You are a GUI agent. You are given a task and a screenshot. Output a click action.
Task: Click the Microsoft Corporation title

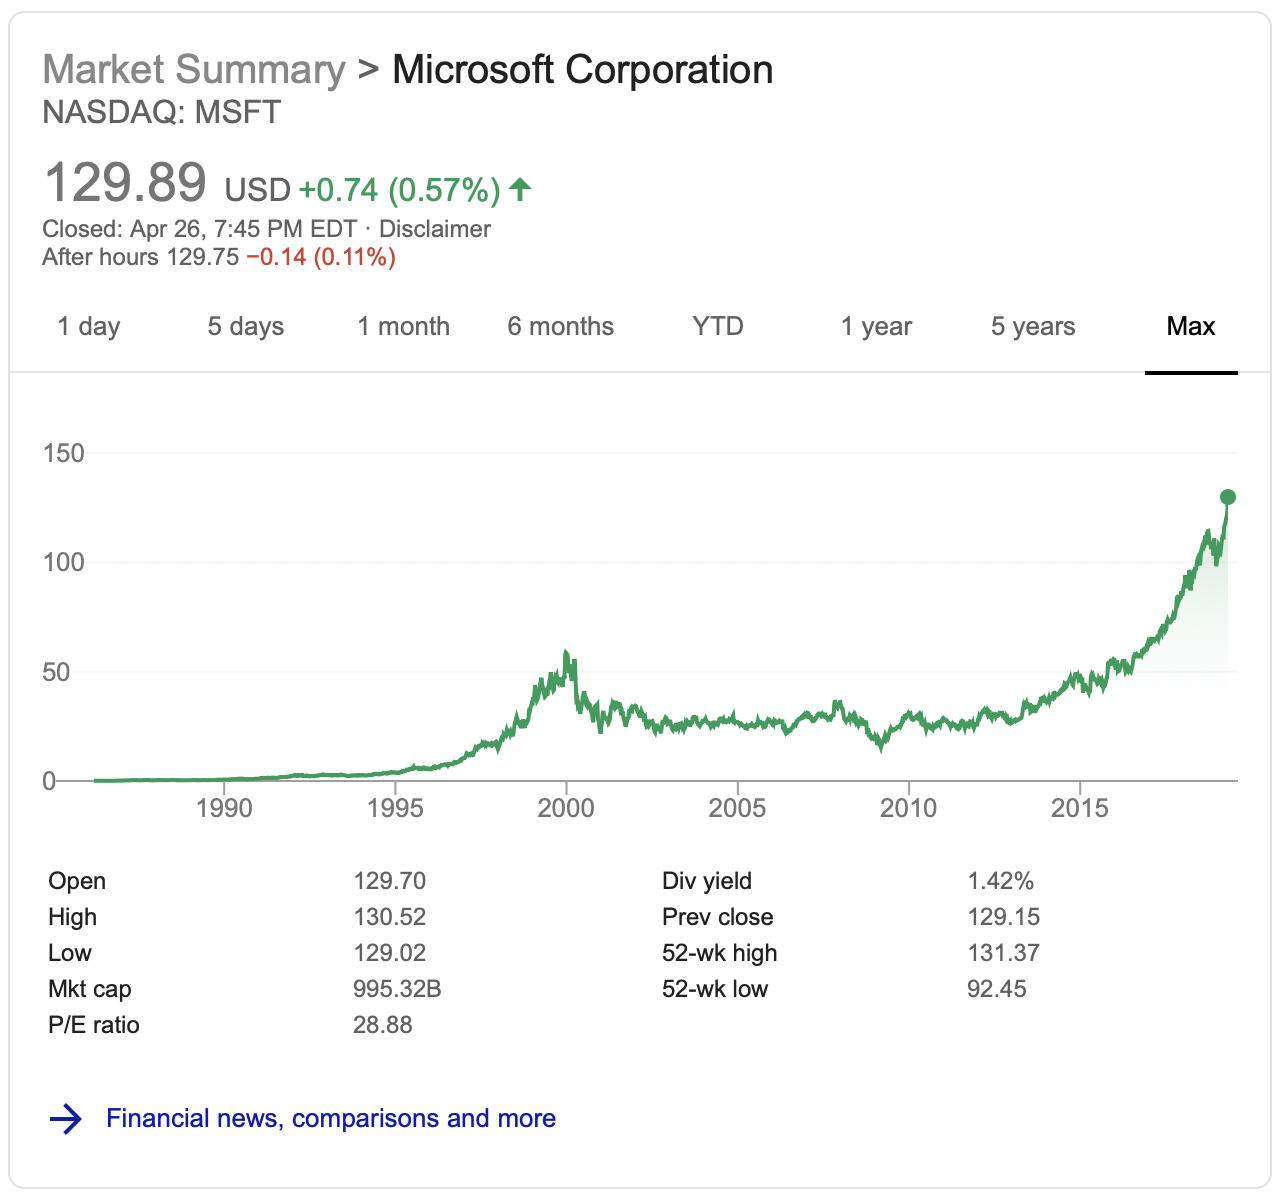(x=582, y=70)
